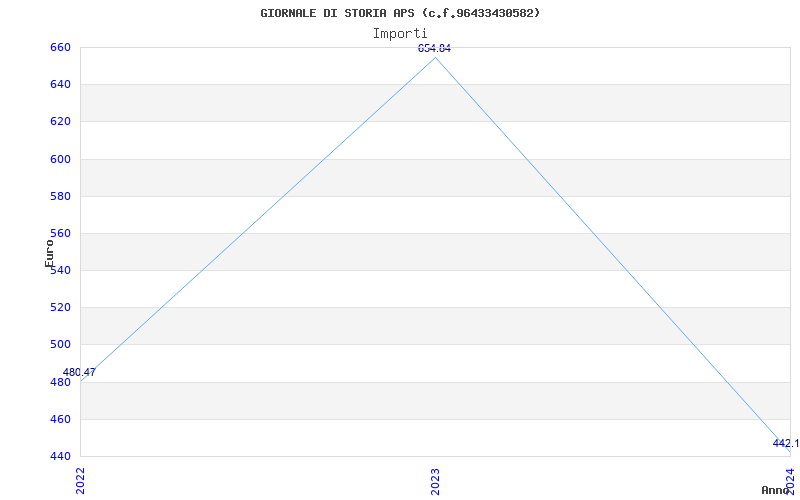Image resolution: width=800 pixels, height=500 pixels.
Task: Click the 2022 x-axis label
Action: pyautogui.click(x=81, y=481)
